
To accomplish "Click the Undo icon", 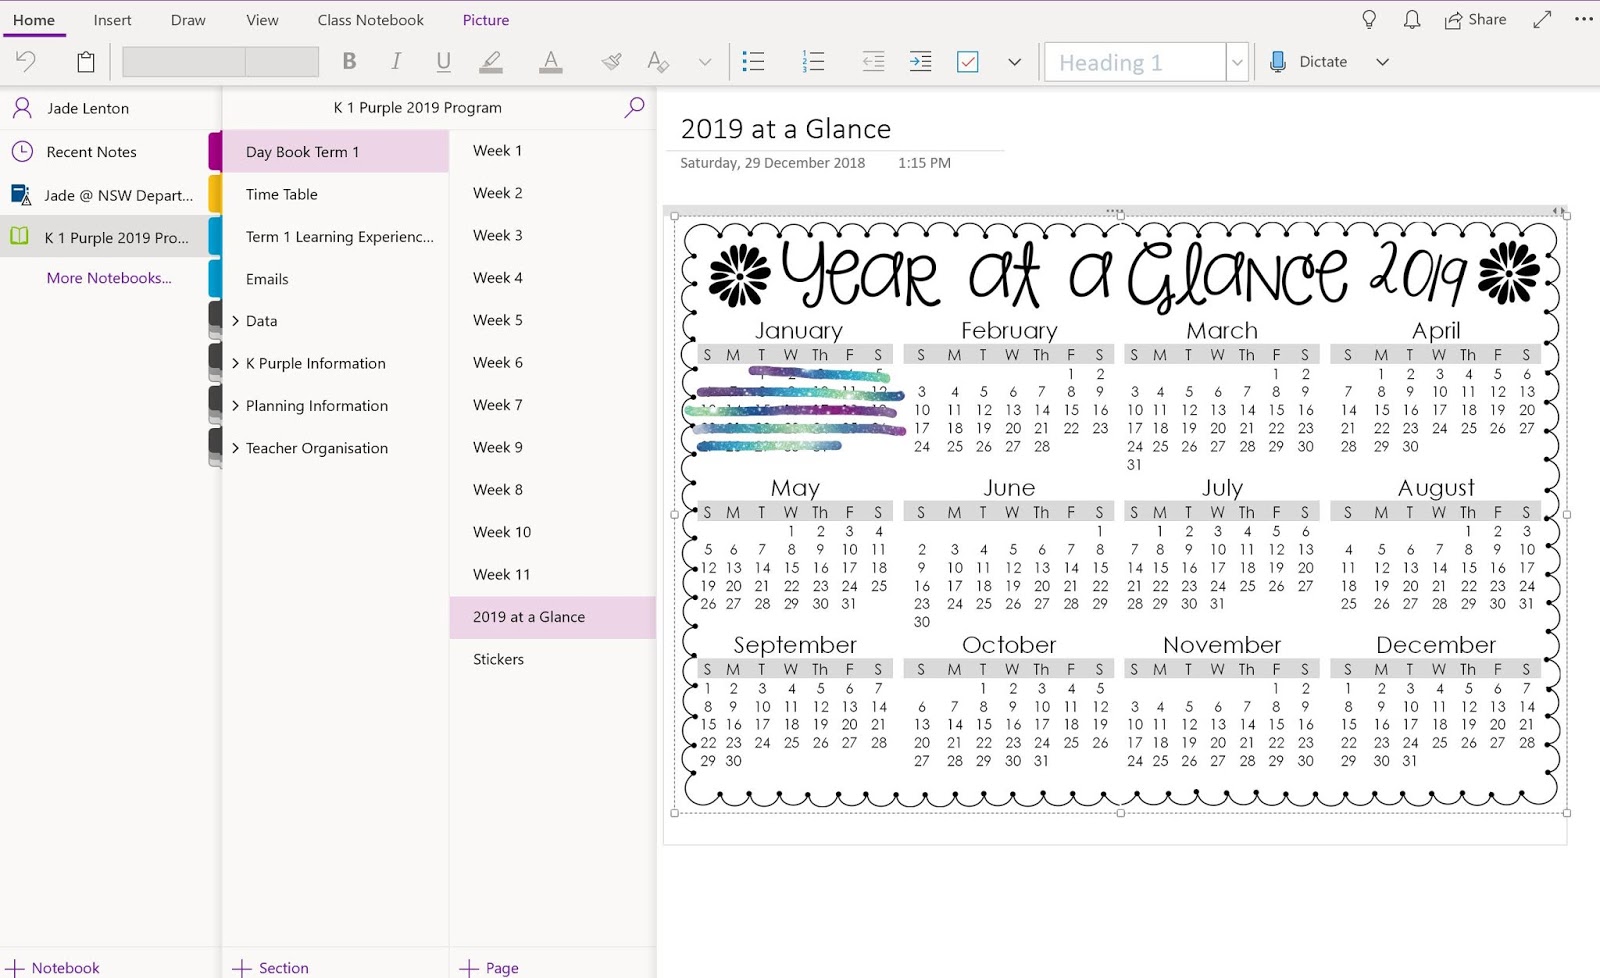I will 26,61.
